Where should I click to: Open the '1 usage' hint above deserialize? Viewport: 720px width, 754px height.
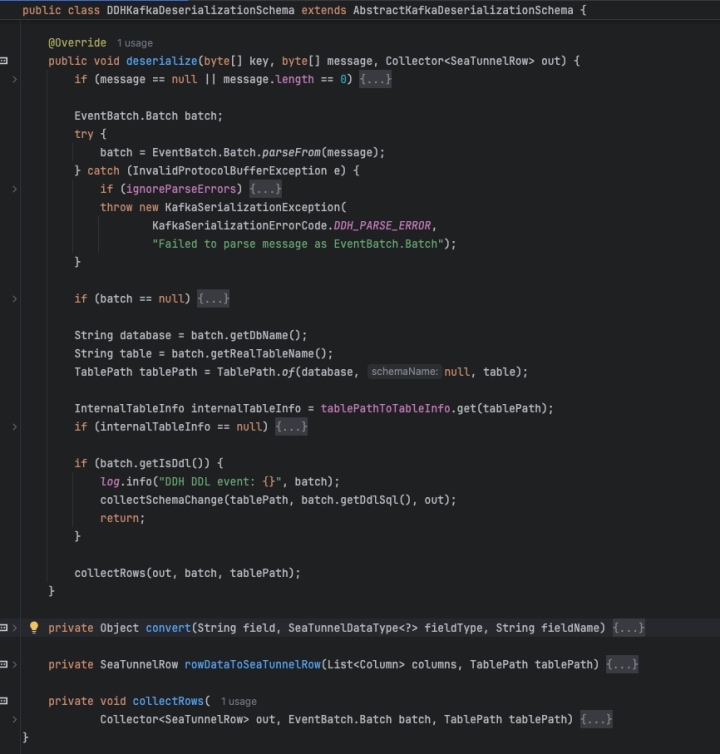tap(137, 44)
